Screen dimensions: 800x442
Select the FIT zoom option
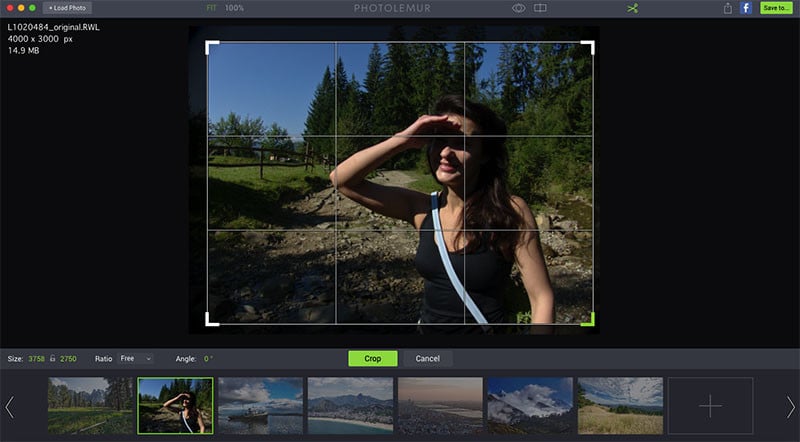(211, 8)
